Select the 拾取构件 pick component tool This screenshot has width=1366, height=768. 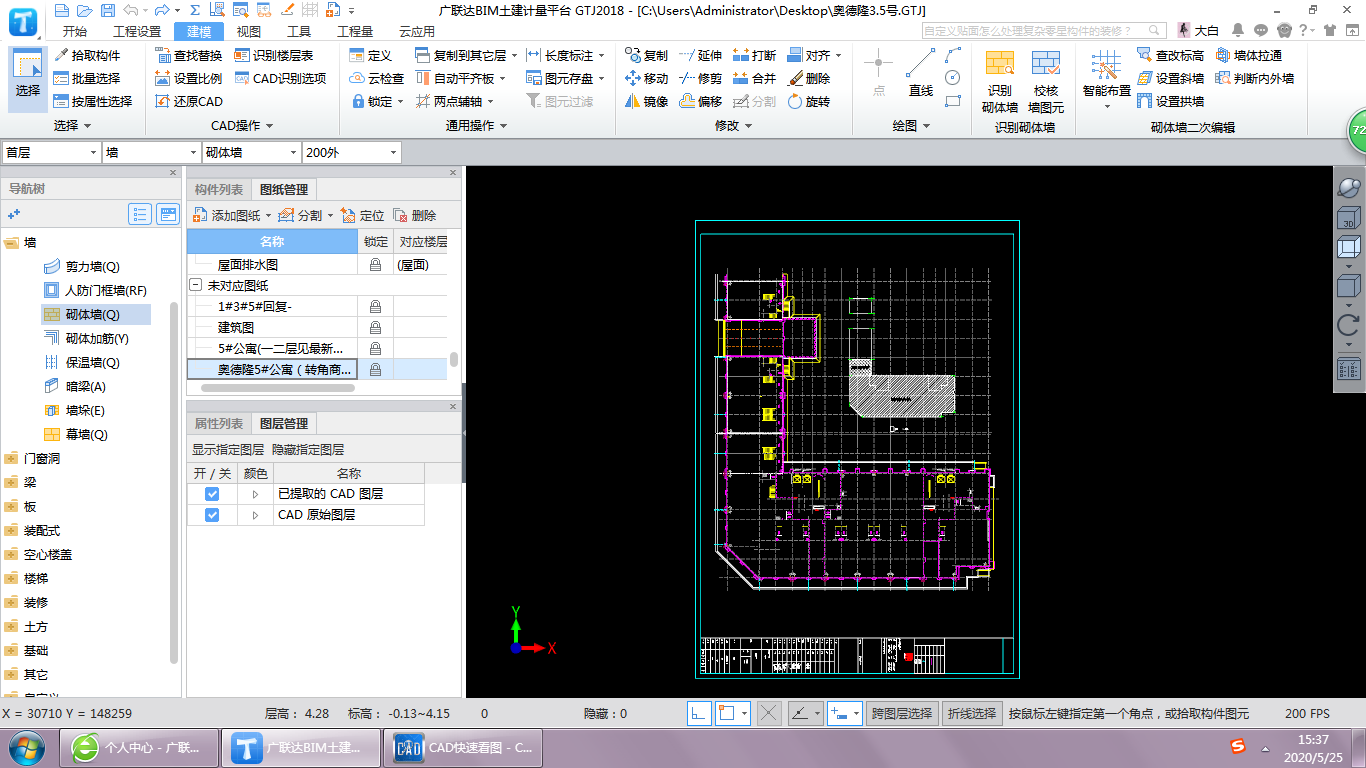pyautogui.click(x=87, y=55)
